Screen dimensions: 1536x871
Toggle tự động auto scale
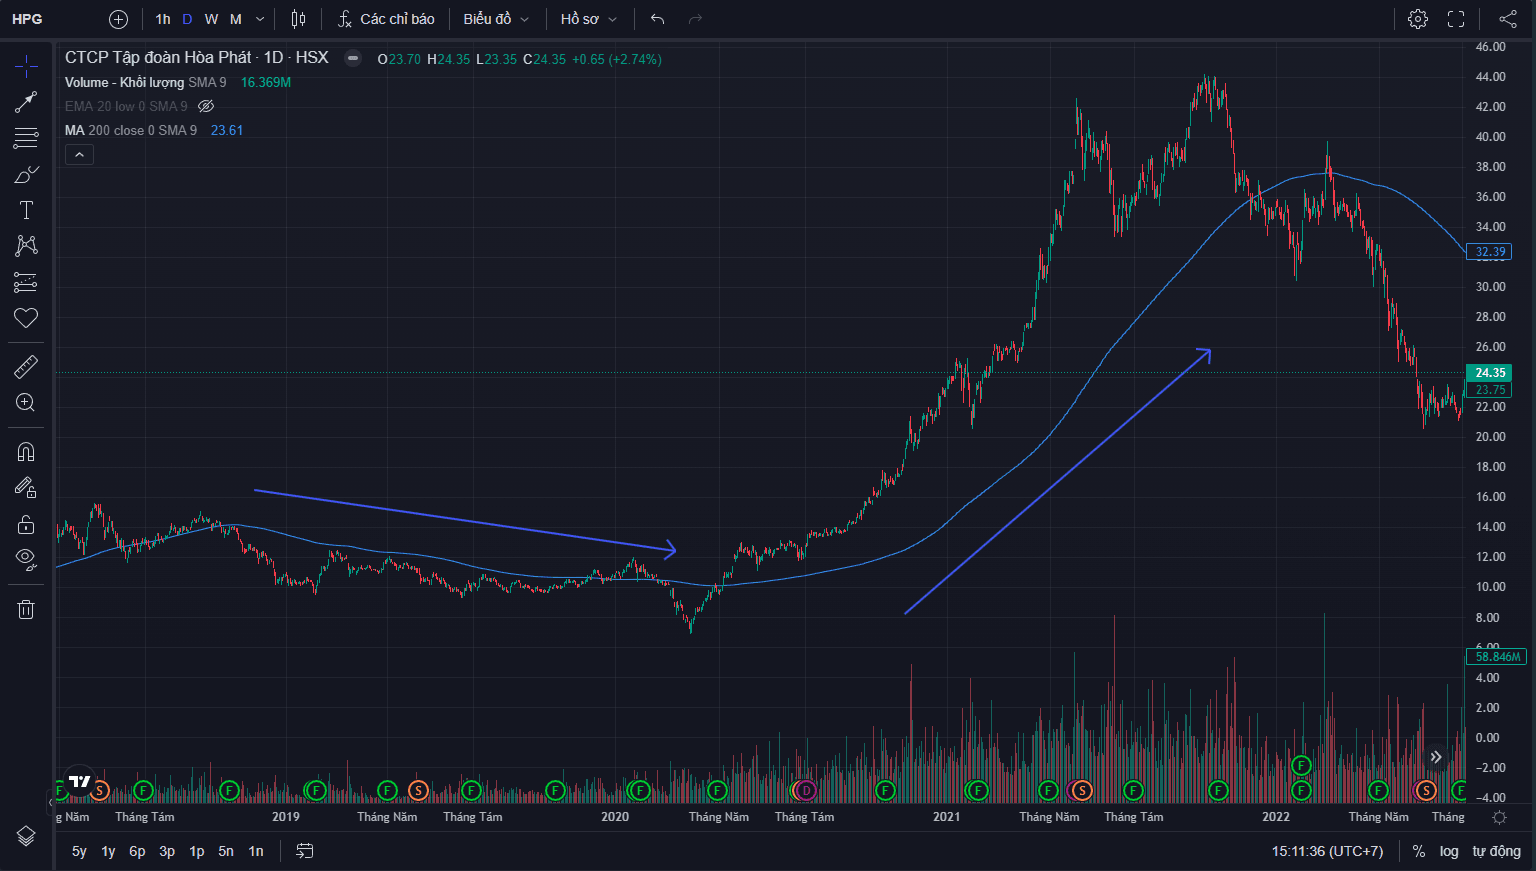click(1496, 851)
